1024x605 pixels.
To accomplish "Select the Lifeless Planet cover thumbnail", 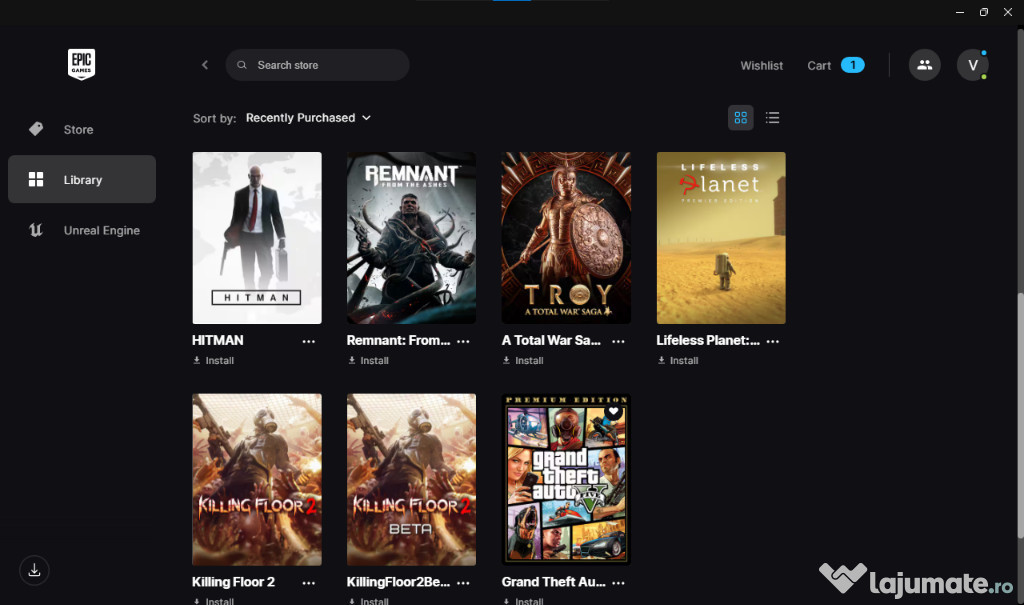I will pos(721,238).
